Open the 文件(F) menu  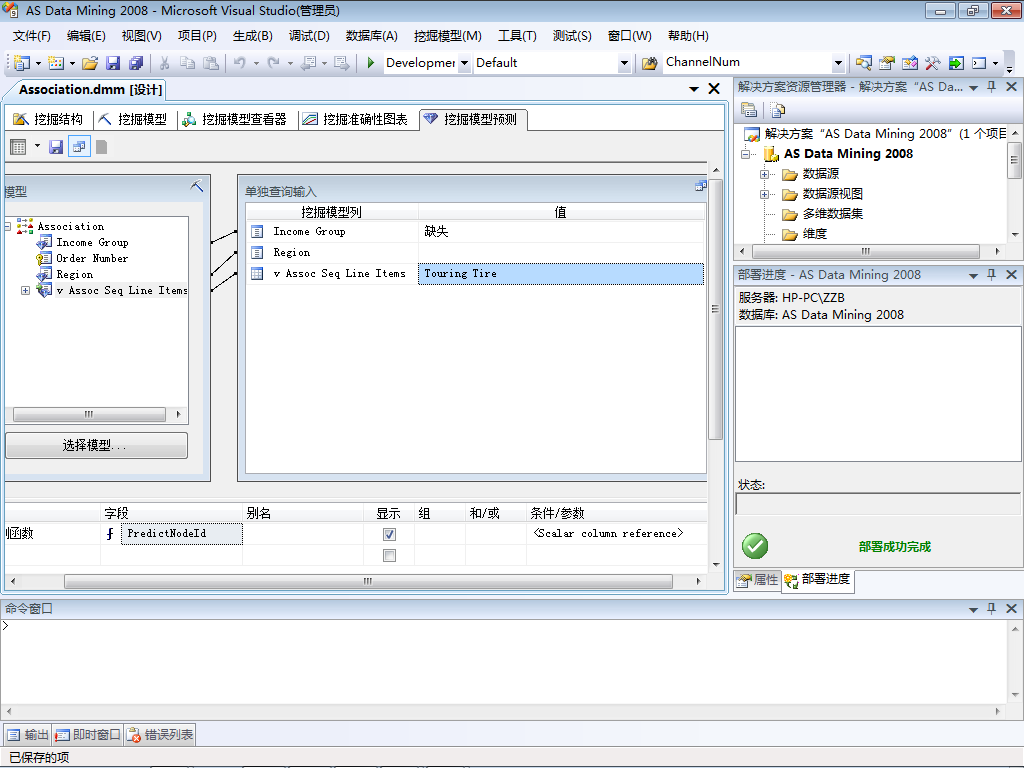click(31, 36)
